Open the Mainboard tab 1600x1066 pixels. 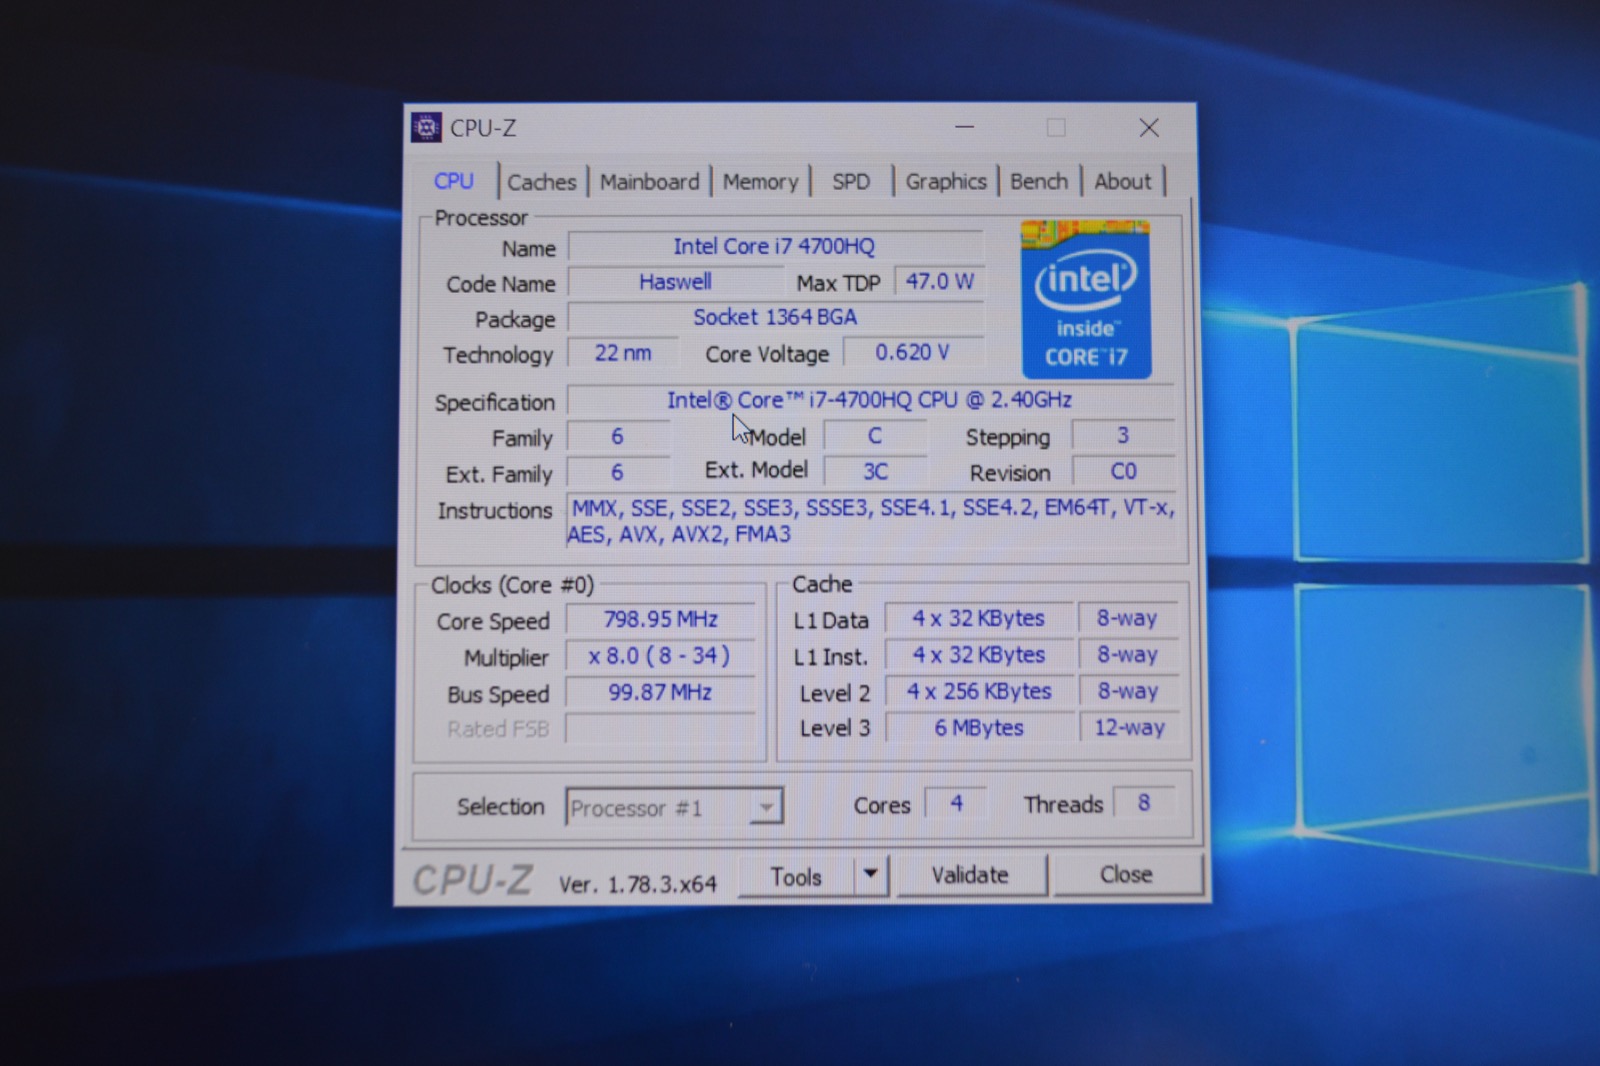(649, 182)
